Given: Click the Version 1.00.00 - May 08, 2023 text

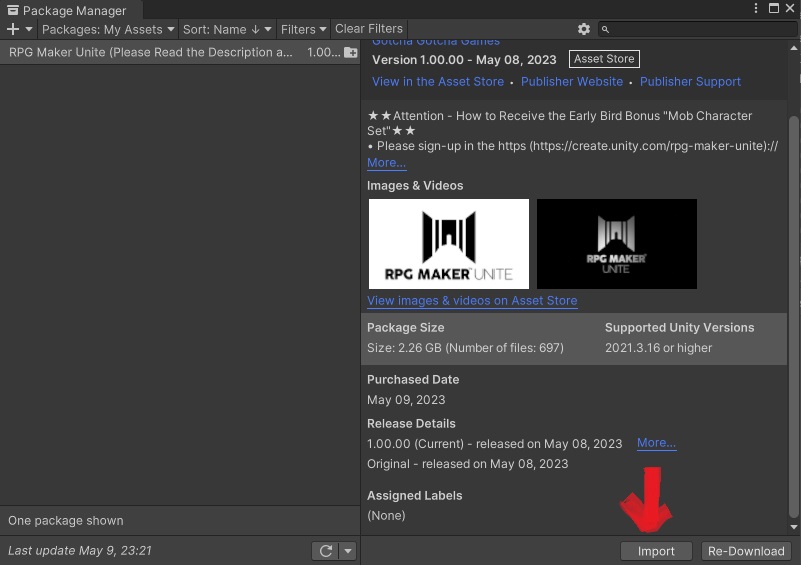Looking at the screenshot, I should coord(464,60).
